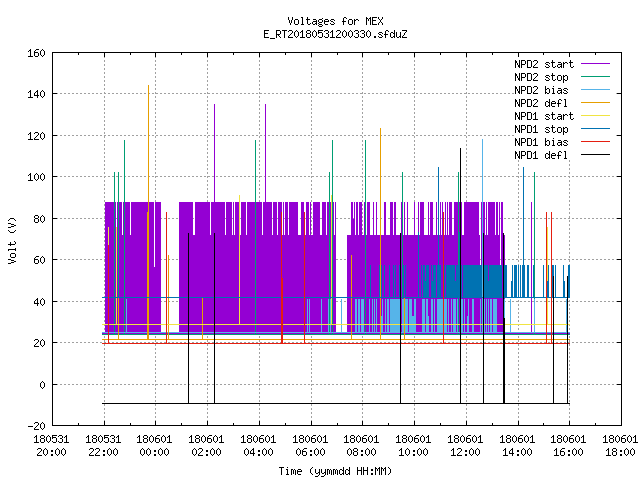Click the 'NPD2 defl' legend label
The height and width of the screenshot is (480, 640).
click(541, 103)
